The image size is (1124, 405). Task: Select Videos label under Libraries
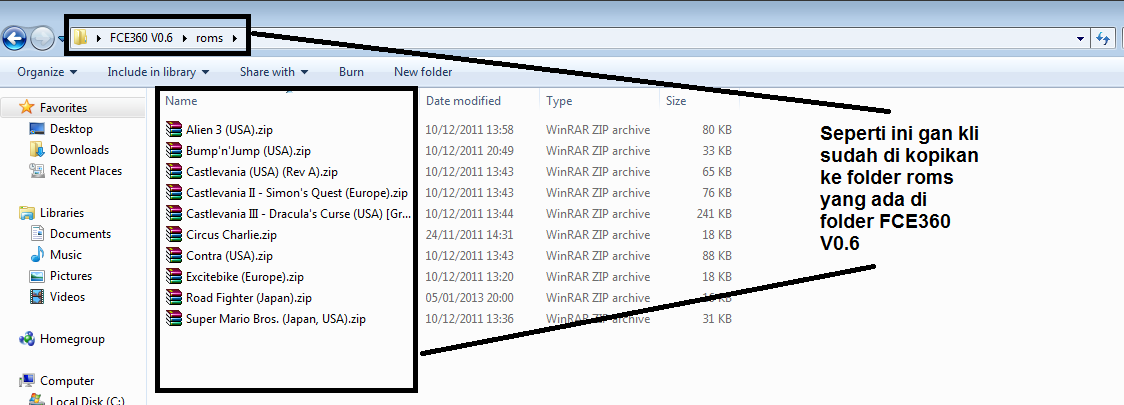[67, 297]
